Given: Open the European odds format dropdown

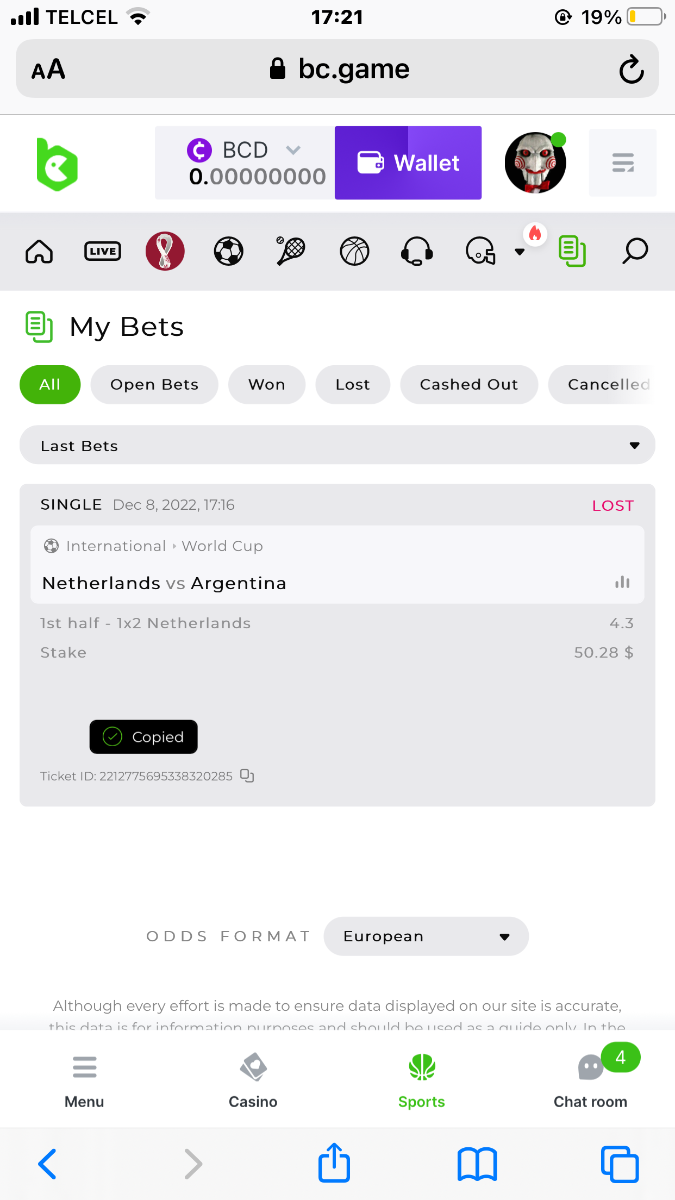Looking at the screenshot, I should click(x=426, y=936).
